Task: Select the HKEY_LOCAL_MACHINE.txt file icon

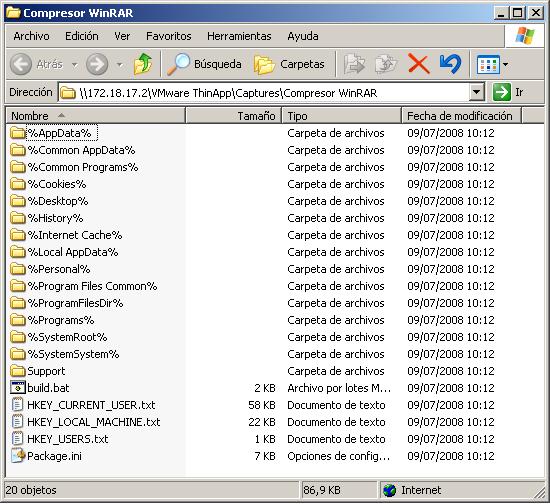Action: tap(18, 422)
